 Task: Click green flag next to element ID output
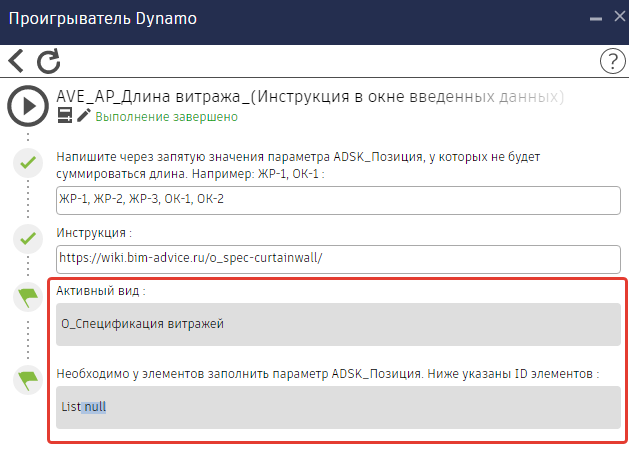pos(28,380)
